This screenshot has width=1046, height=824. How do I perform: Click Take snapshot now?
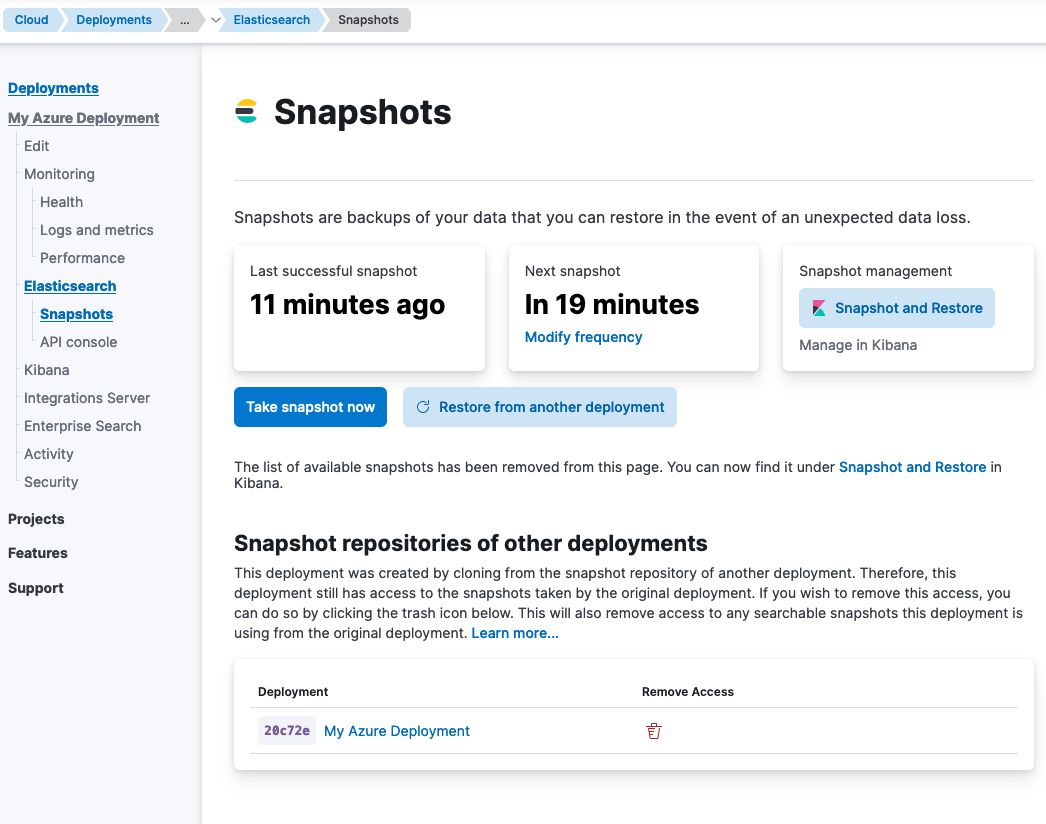(310, 407)
